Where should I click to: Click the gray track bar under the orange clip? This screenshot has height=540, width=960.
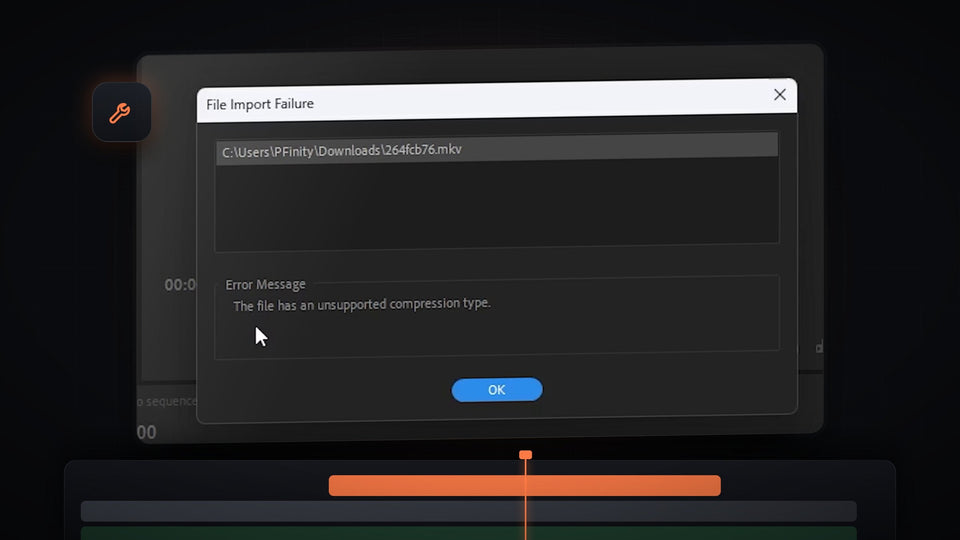tap(468, 511)
